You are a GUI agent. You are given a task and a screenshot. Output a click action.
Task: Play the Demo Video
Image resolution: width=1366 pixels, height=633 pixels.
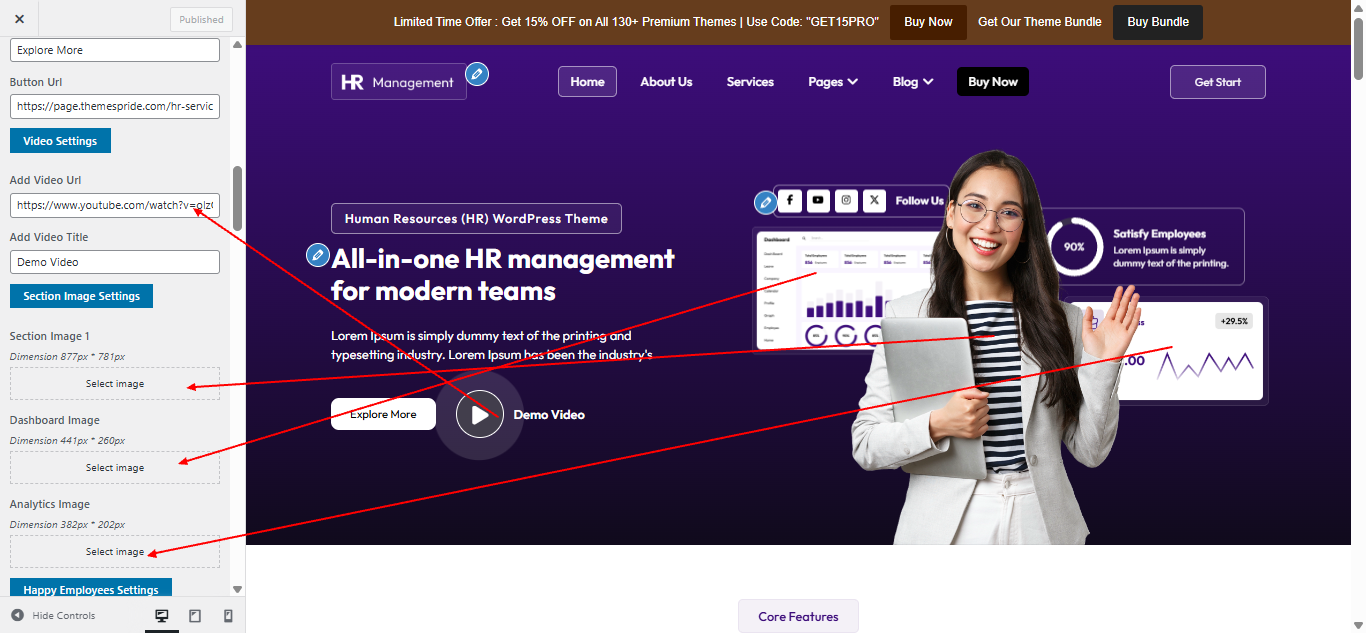480,414
